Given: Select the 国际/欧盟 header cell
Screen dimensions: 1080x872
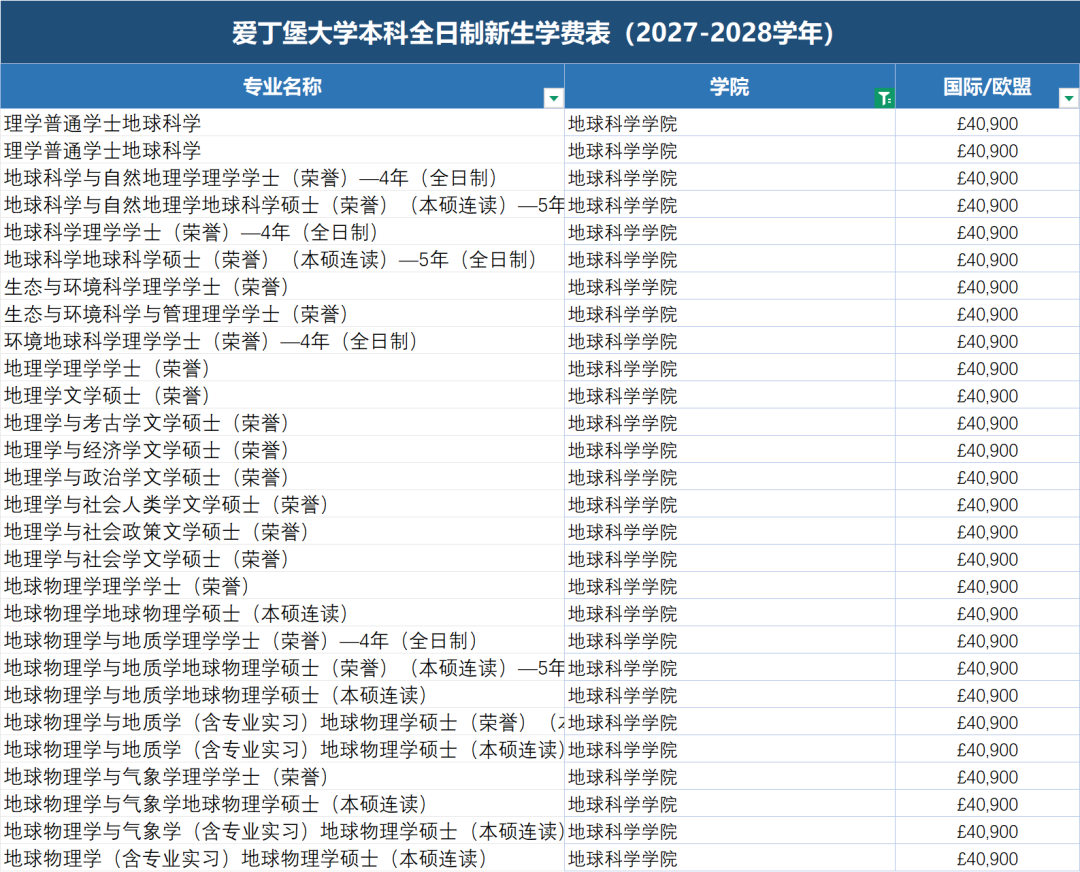Looking at the screenshot, I should tap(987, 86).
